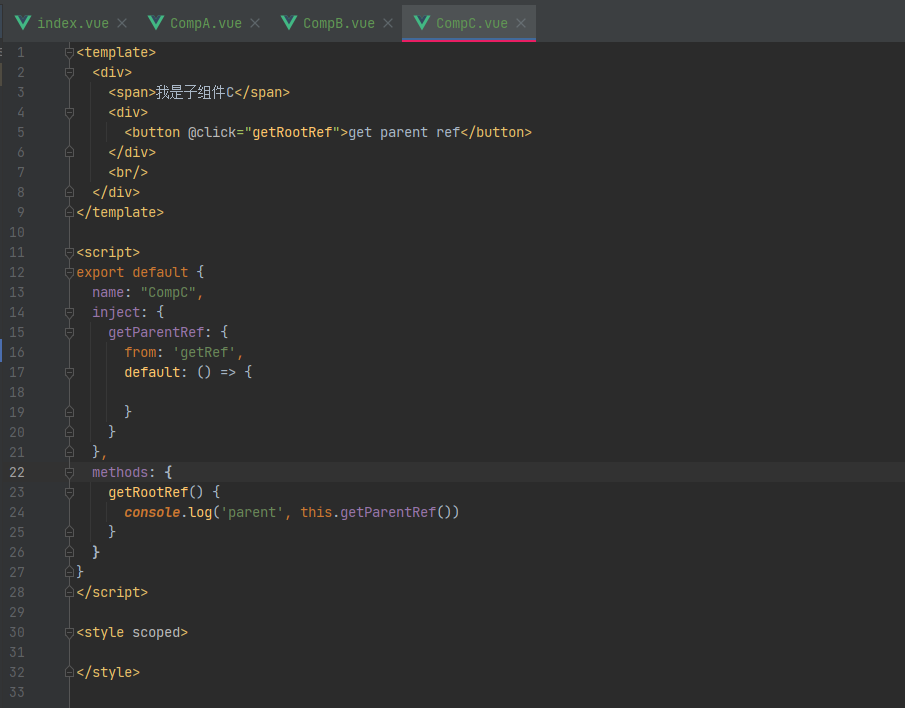Click line number 5 in the gutter
Screen dimensions: 905x708
click(x=21, y=133)
